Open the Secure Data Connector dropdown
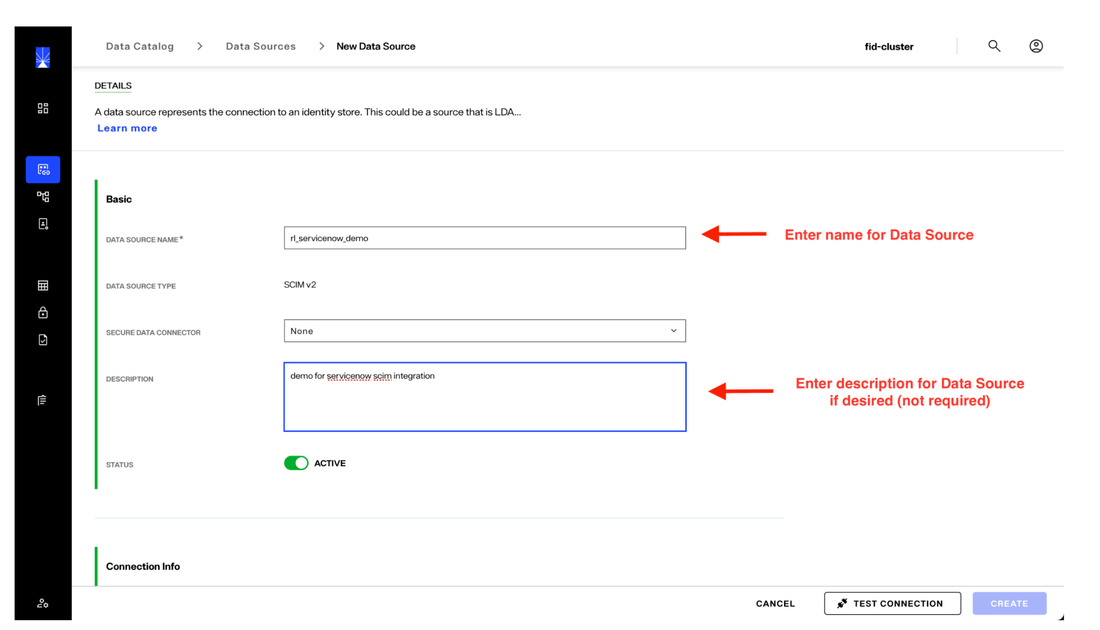 click(x=485, y=331)
